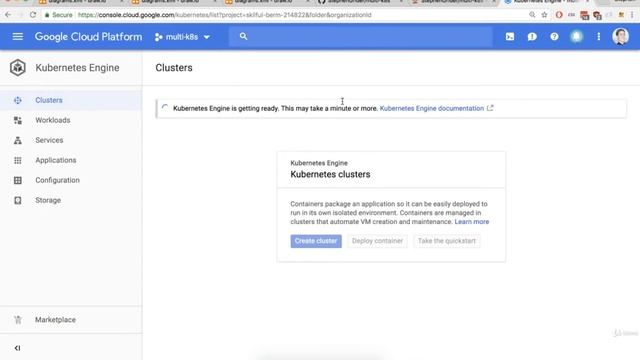Image resolution: width=640 pixels, height=360 pixels.
Task: Focus the console search input field
Action: pyautogui.click(x=361, y=37)
